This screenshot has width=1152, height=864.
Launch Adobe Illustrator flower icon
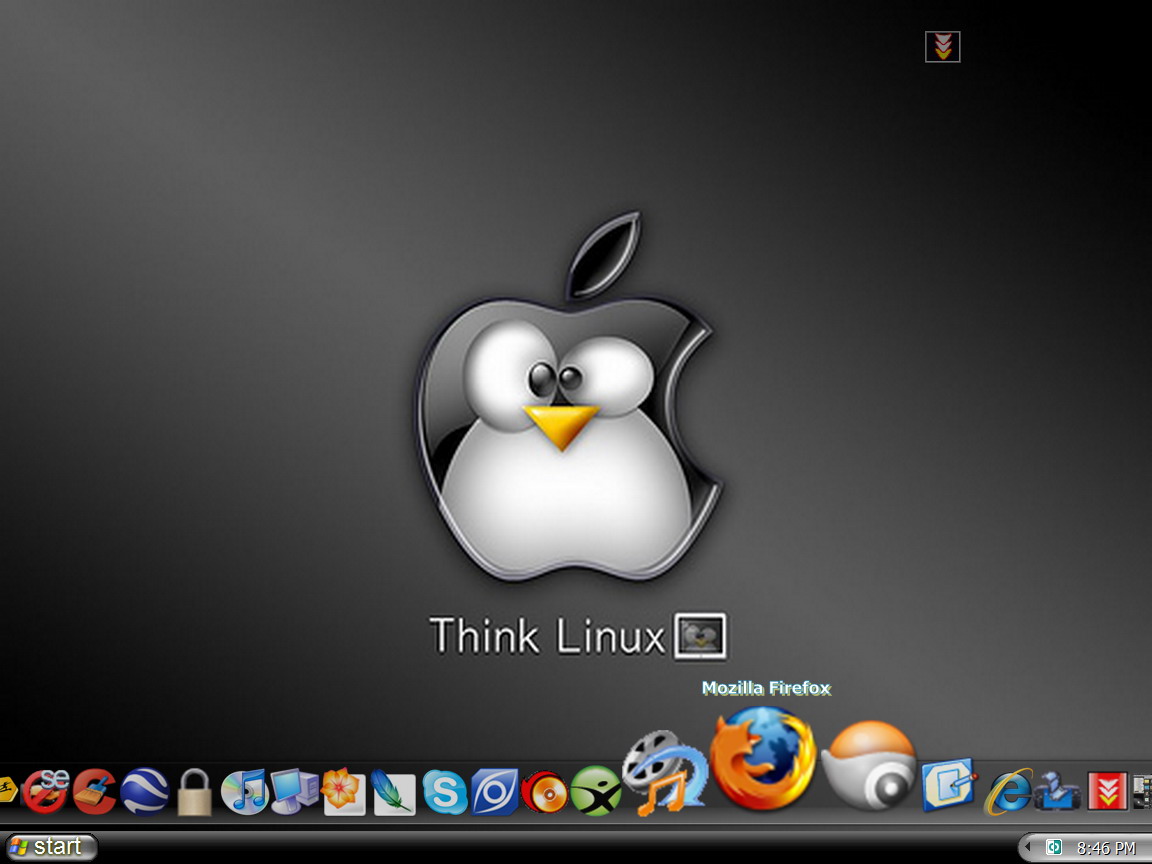pos(344,791)
